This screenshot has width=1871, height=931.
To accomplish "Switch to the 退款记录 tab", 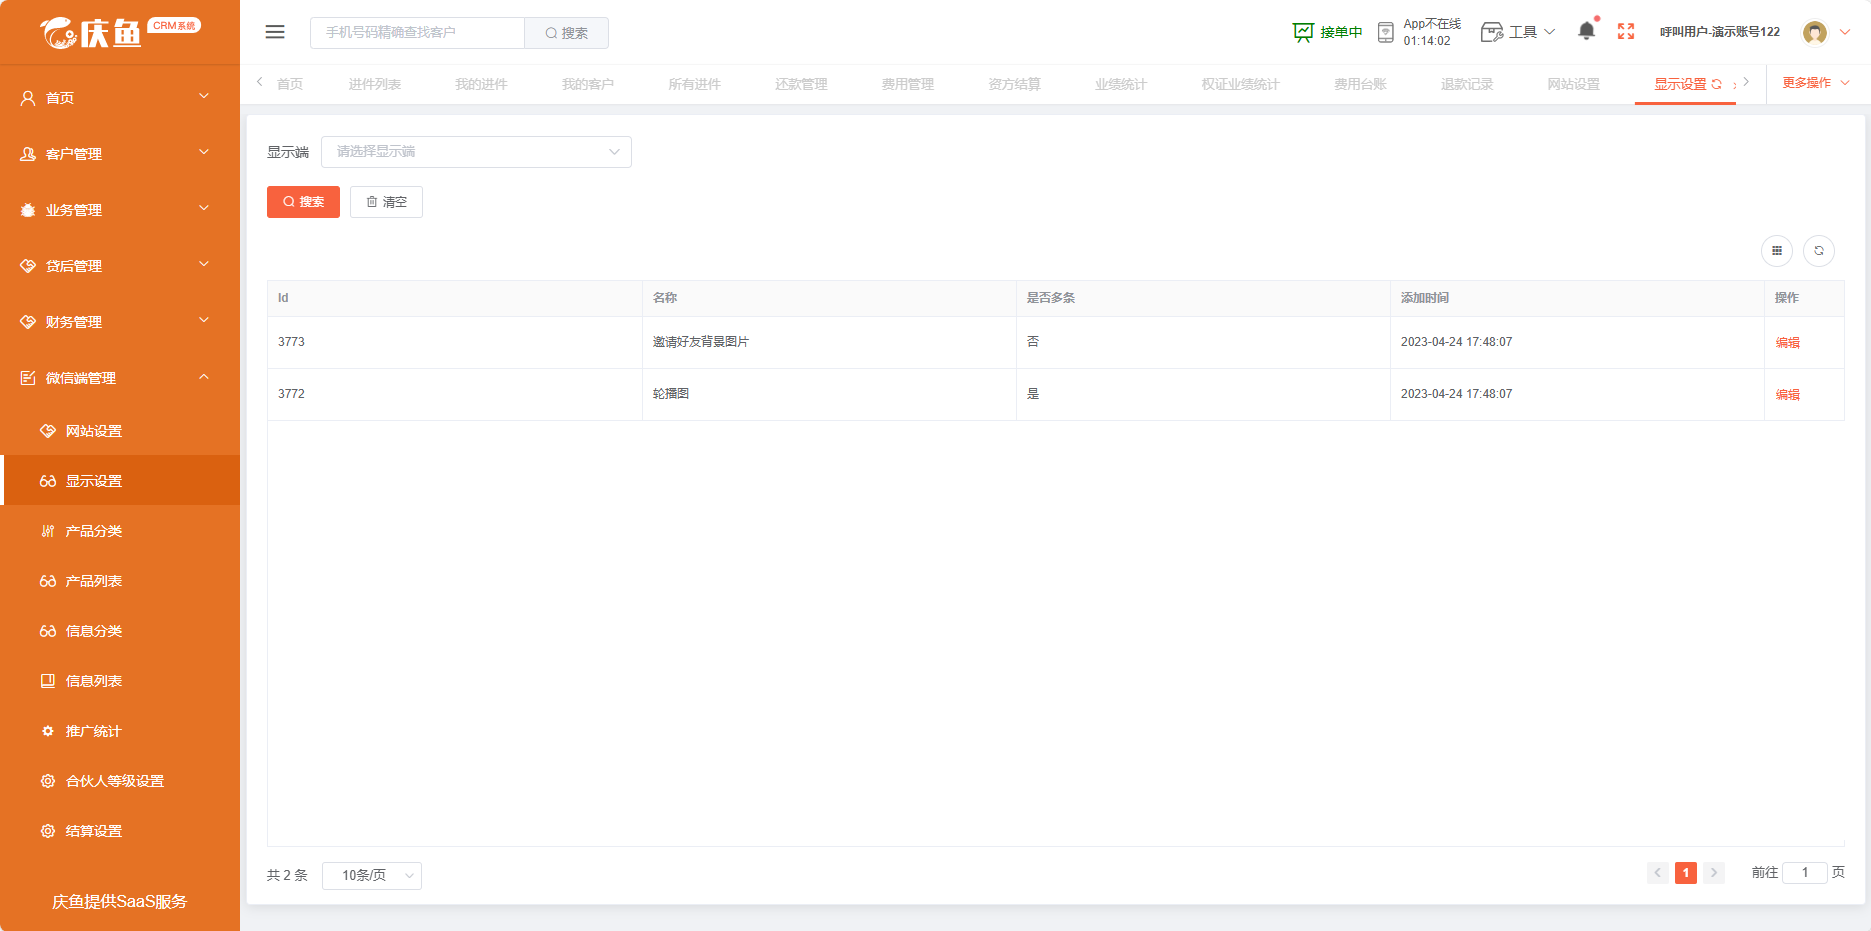I will point(1467,84).
